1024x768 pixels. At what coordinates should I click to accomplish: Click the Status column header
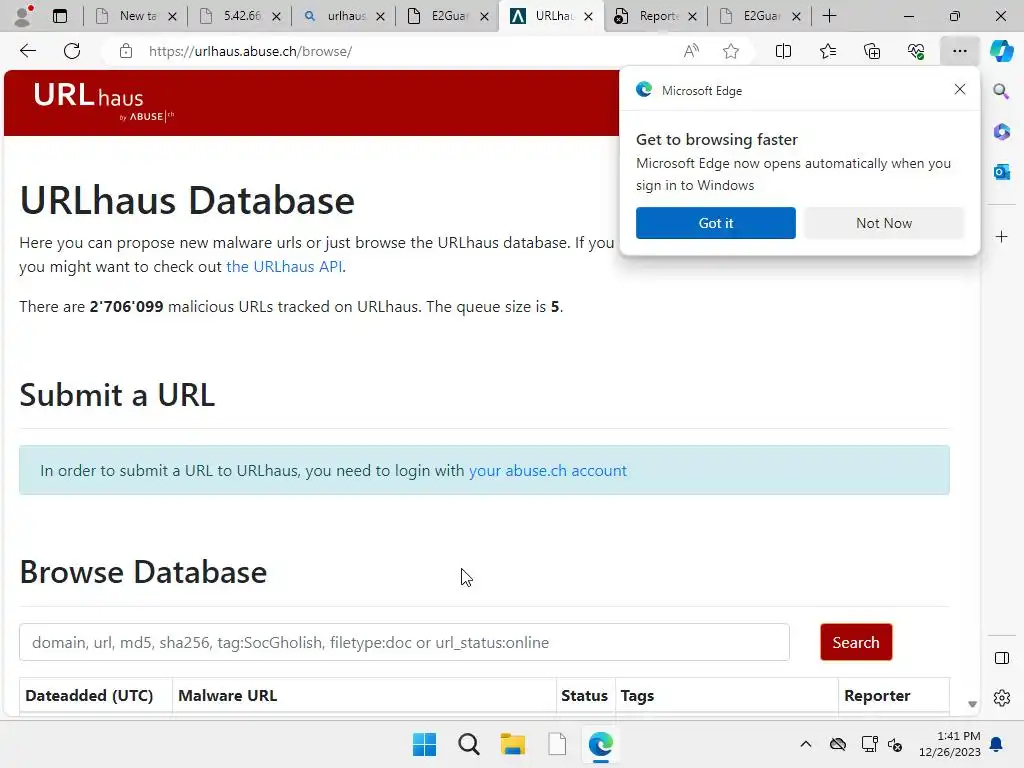click(x=584, y=696)
